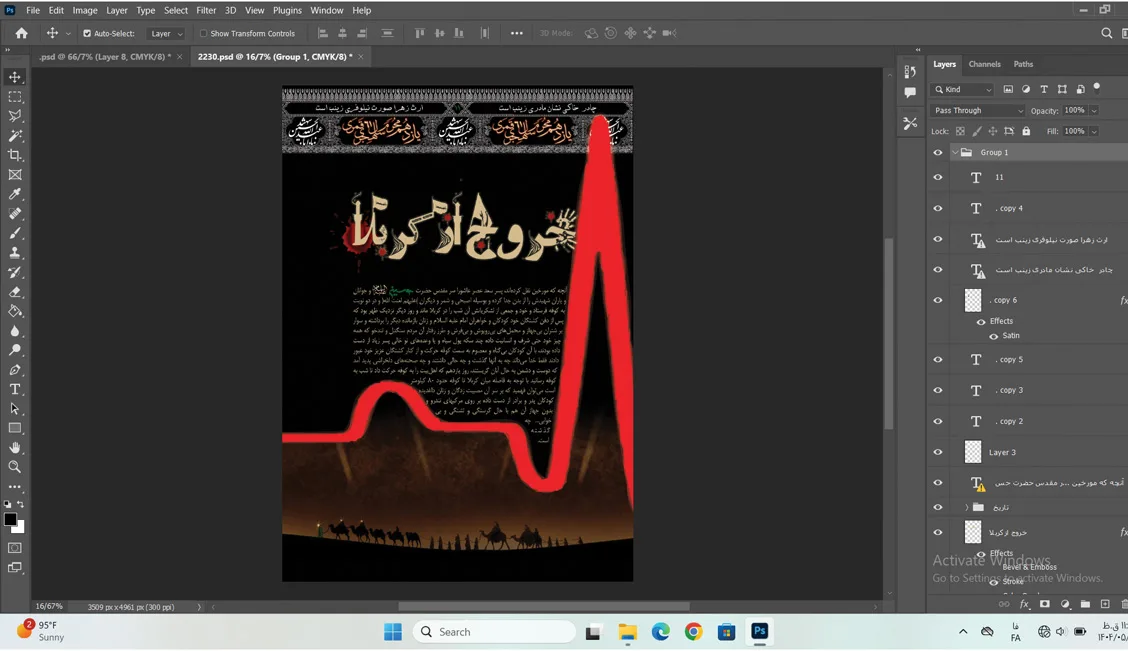Collapse the Group 1 folder arrow
This screenshot has height=651, width=1128.
(955, 152)
